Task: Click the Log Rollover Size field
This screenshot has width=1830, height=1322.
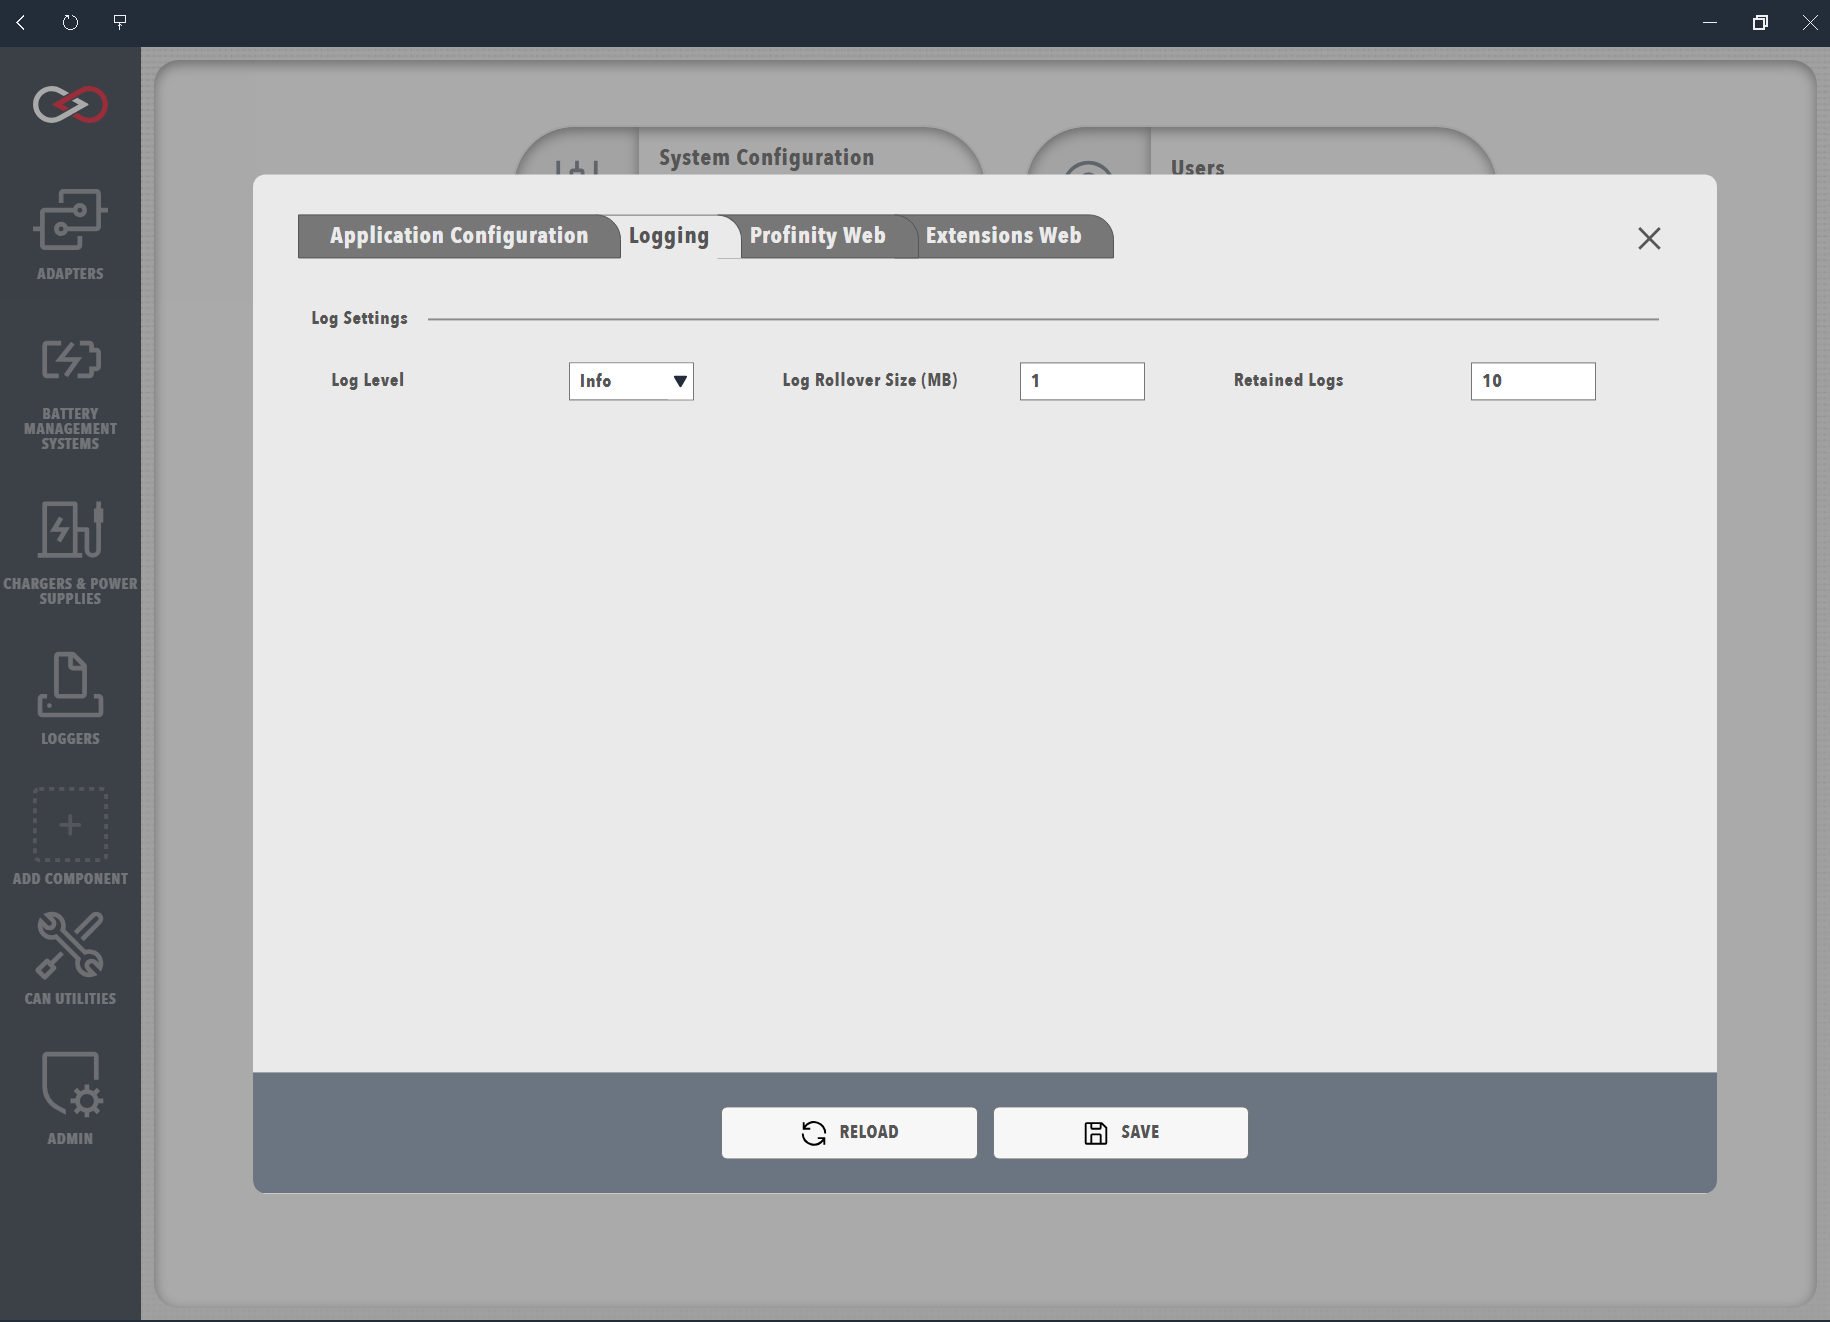Action: (x=1082, y=381)
